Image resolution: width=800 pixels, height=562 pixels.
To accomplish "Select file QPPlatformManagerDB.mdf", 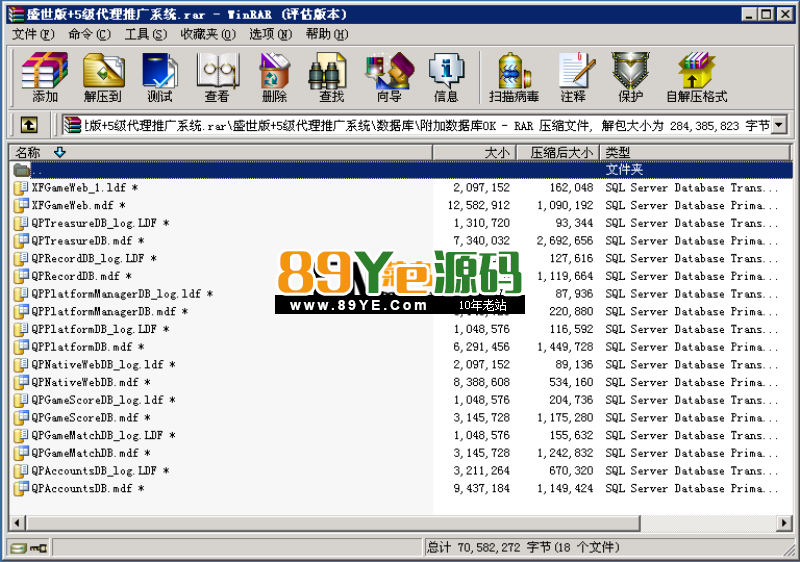I will [x=109, y=312].
